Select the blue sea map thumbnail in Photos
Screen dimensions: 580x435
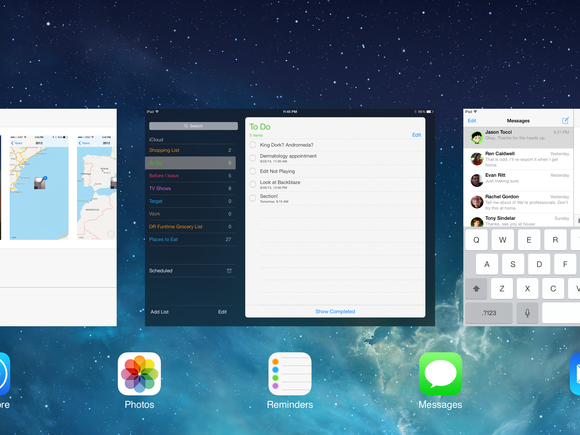[x=39, y=188]
